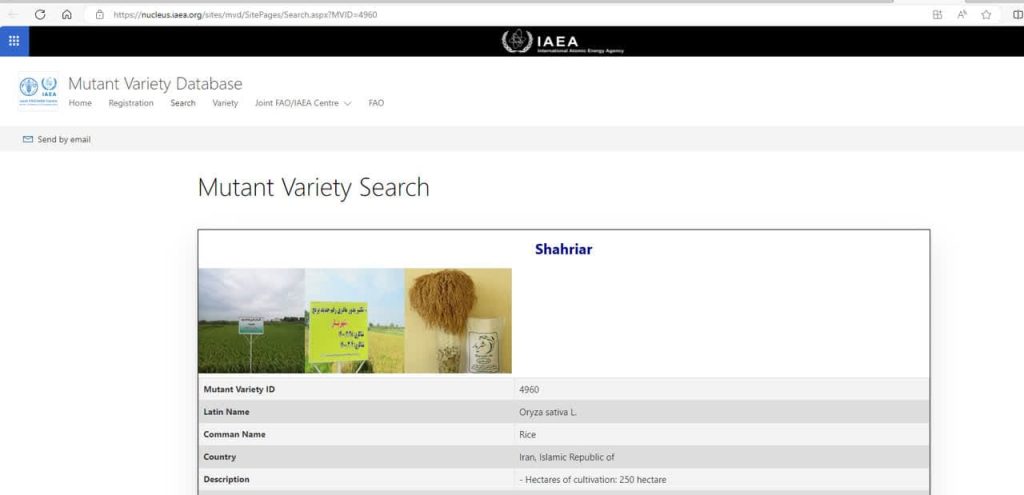Open the app launcher waffle icon
This screenshot has width=1024, height=495.
(x=14, y=41)
